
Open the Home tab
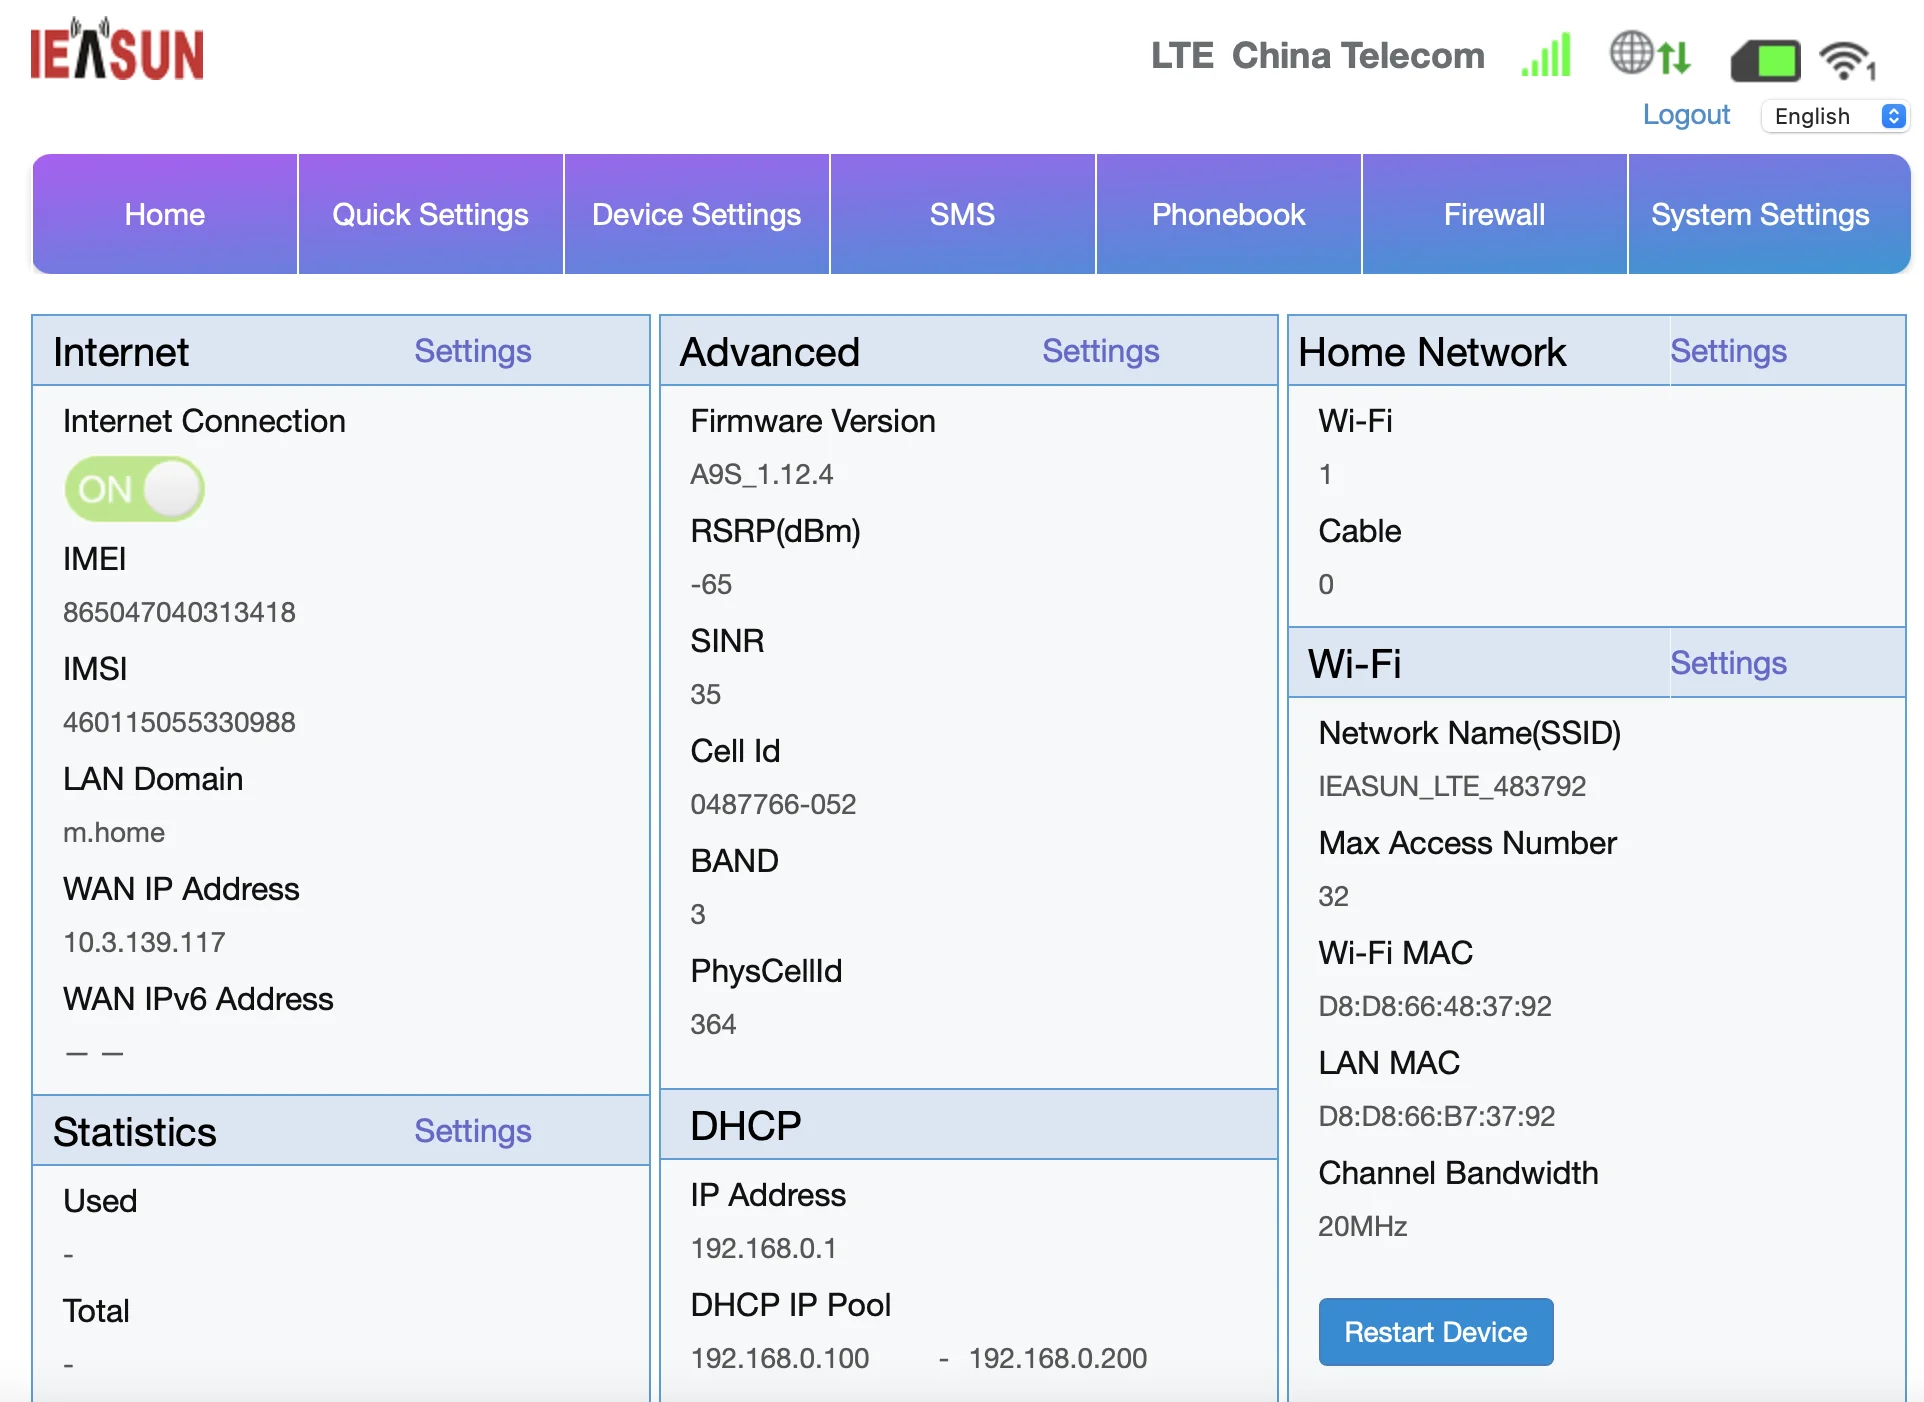pos(165,214)
